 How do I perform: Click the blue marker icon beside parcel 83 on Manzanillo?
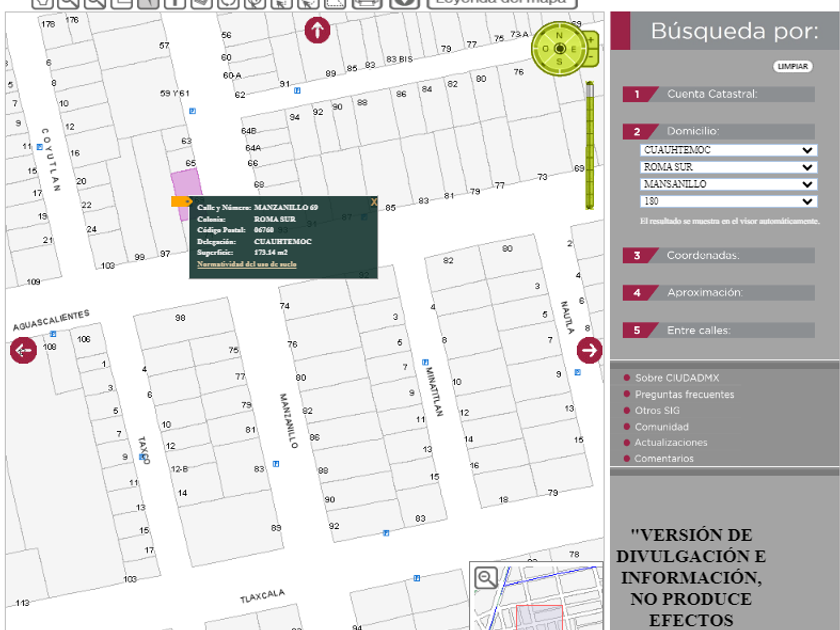pyautogui.click(x=276, y=464)
